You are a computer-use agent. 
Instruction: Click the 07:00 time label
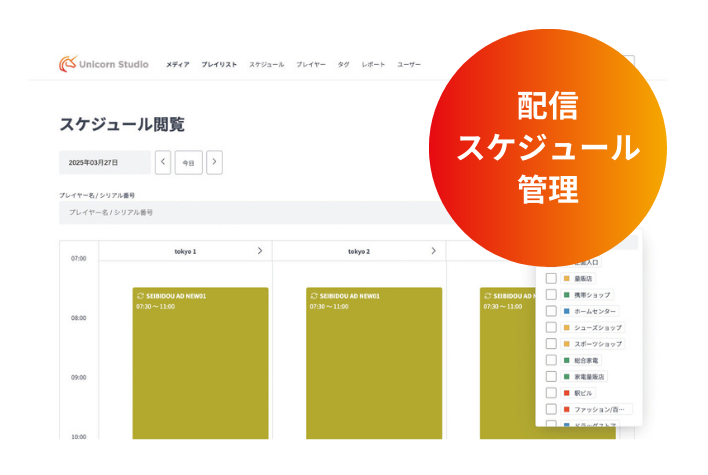pos(79,258)
